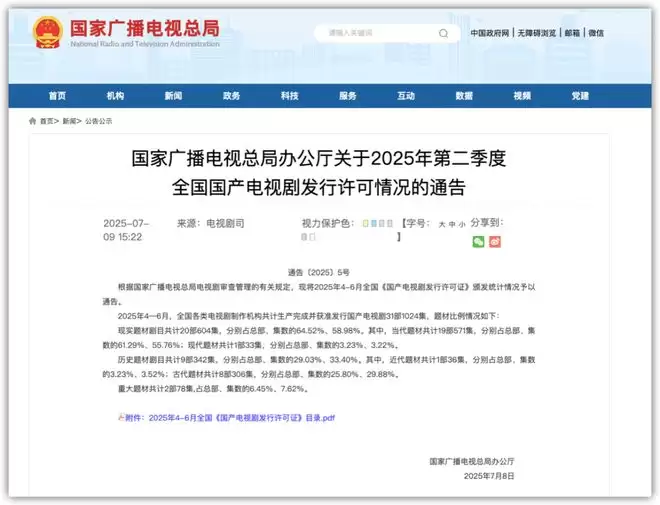The image size is (660, 505).
Task: Share the article to Weibo
Action: (x=495, y=241)
